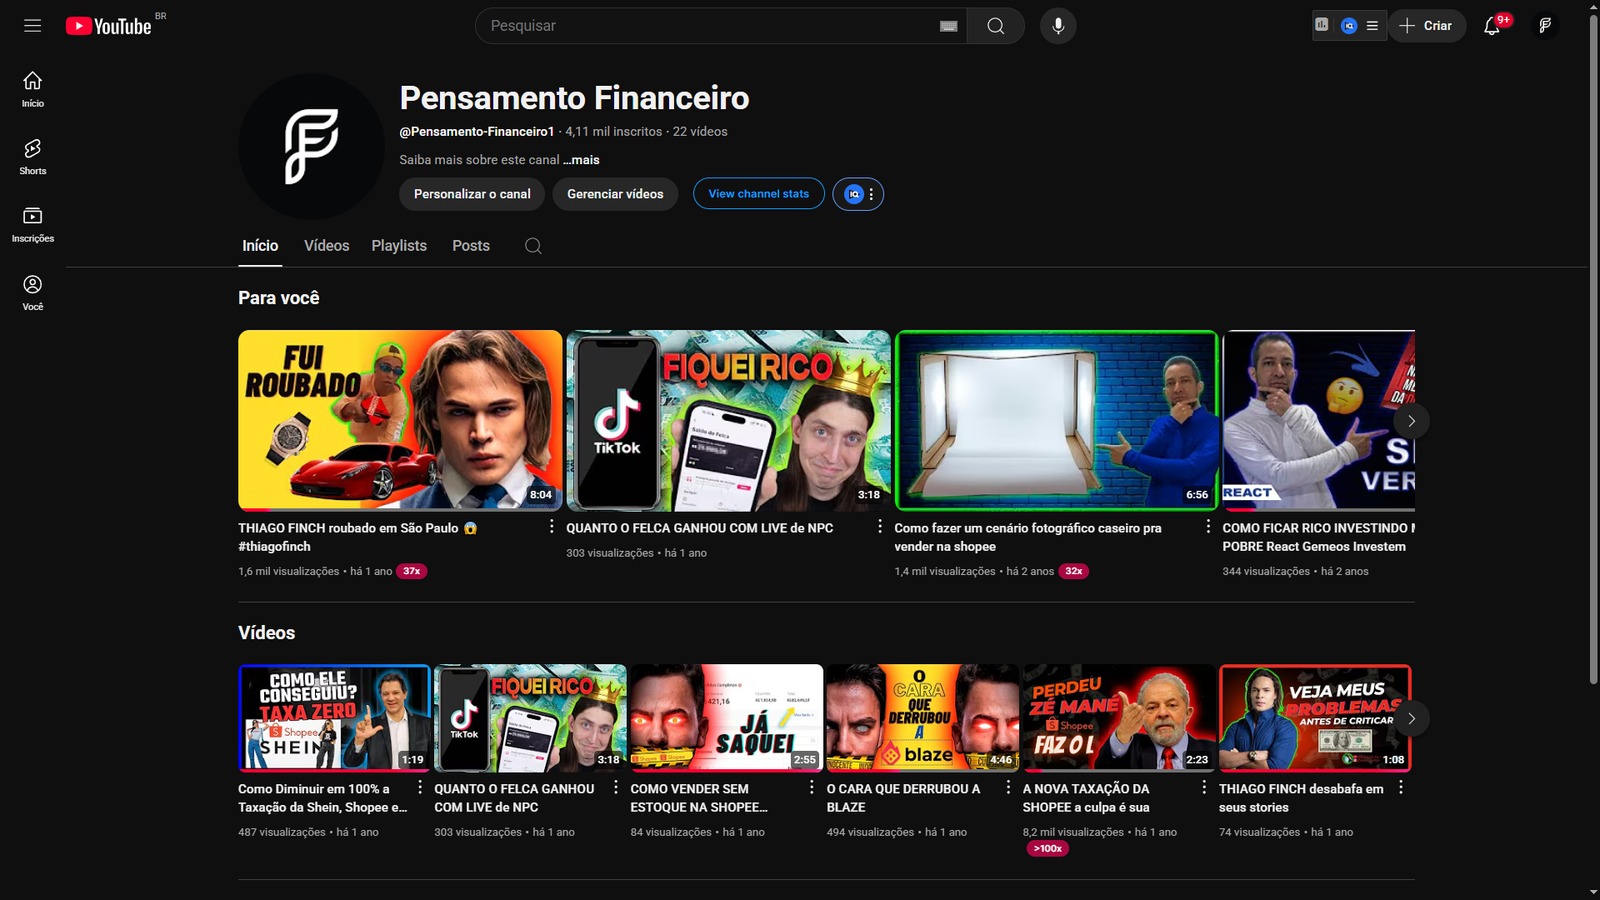Click Personalizar o canal button
This screenshot has height=900, width=1600.
[472, 194]
